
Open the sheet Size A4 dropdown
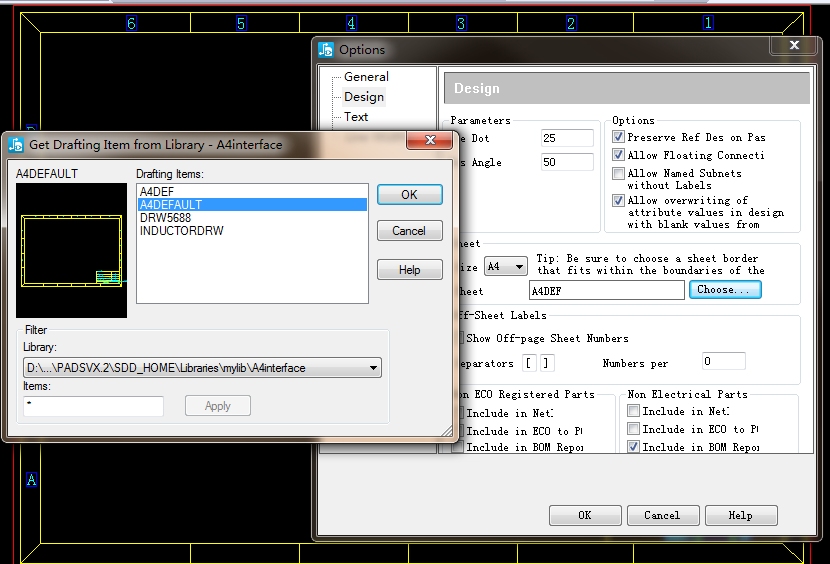point(506,266)
